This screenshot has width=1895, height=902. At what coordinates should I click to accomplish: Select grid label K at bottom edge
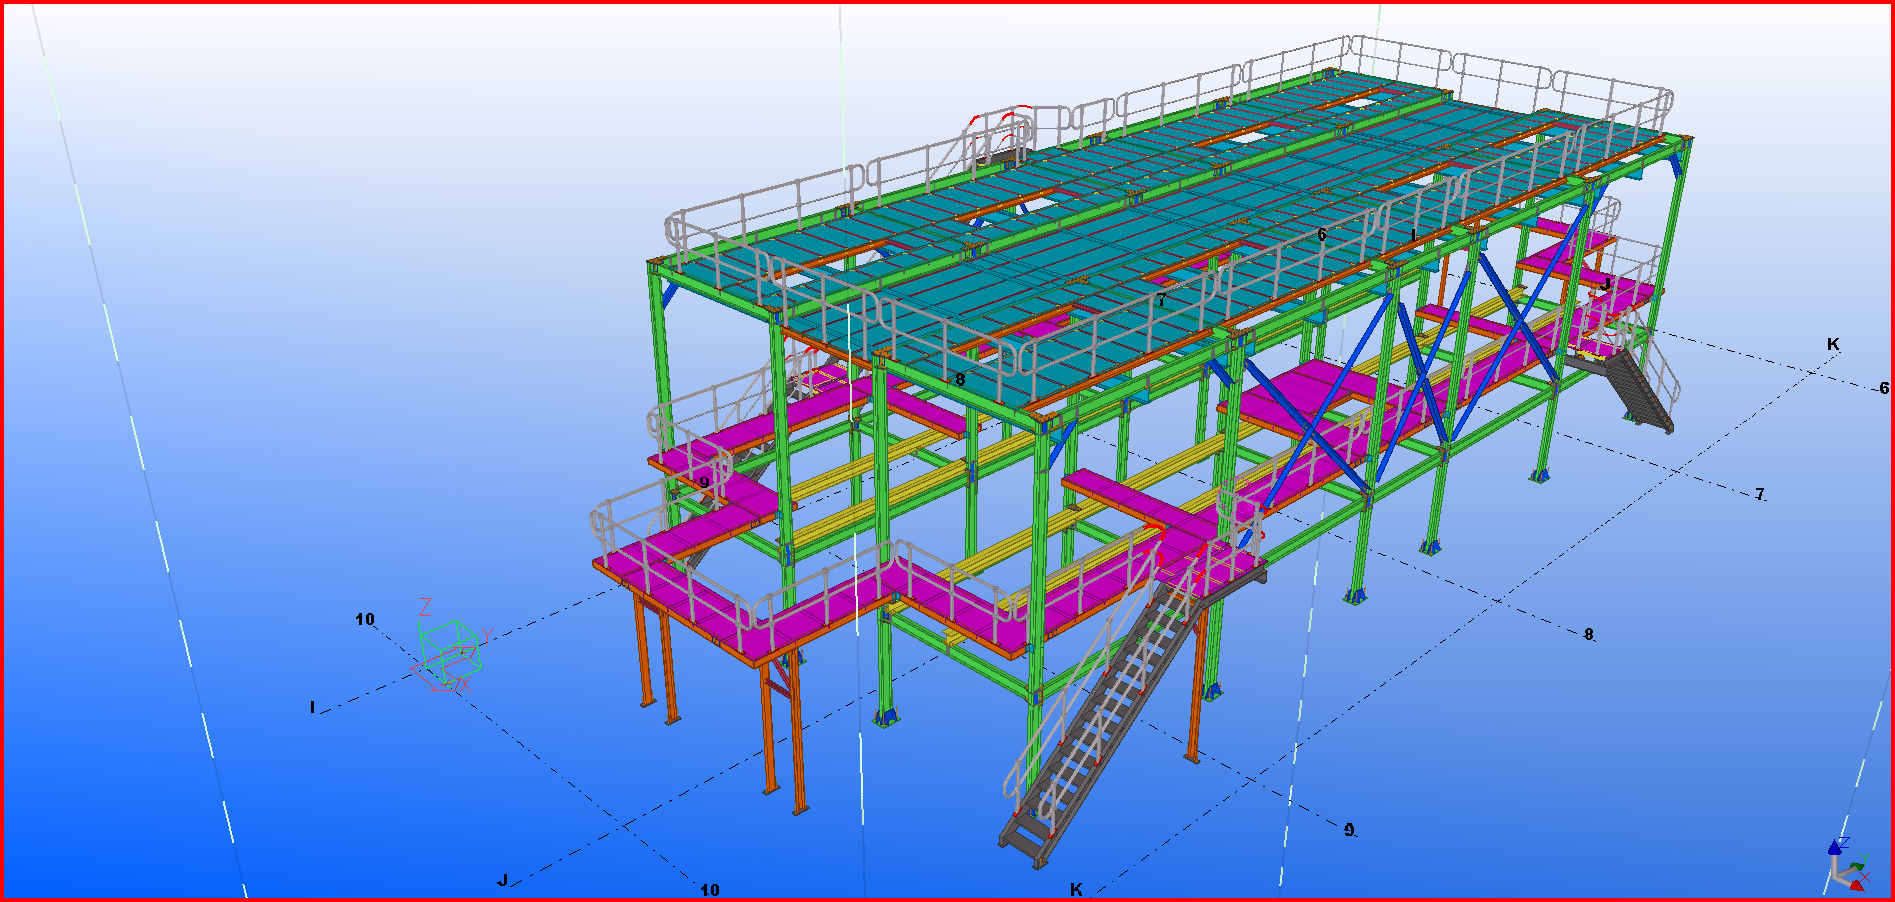click(x=1076, y=889)
